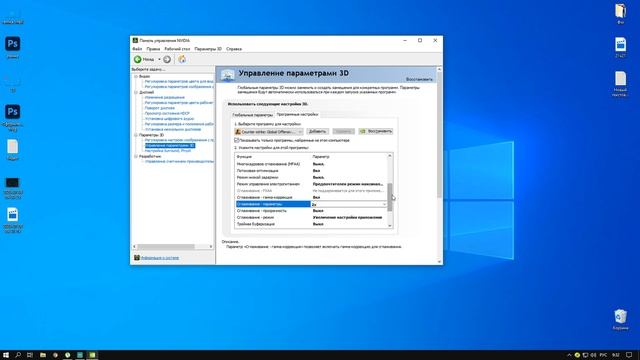Click the Восстановить link in the page header
Image resolution: width=640 pixels, height=360 pixels.
point(419,79)
